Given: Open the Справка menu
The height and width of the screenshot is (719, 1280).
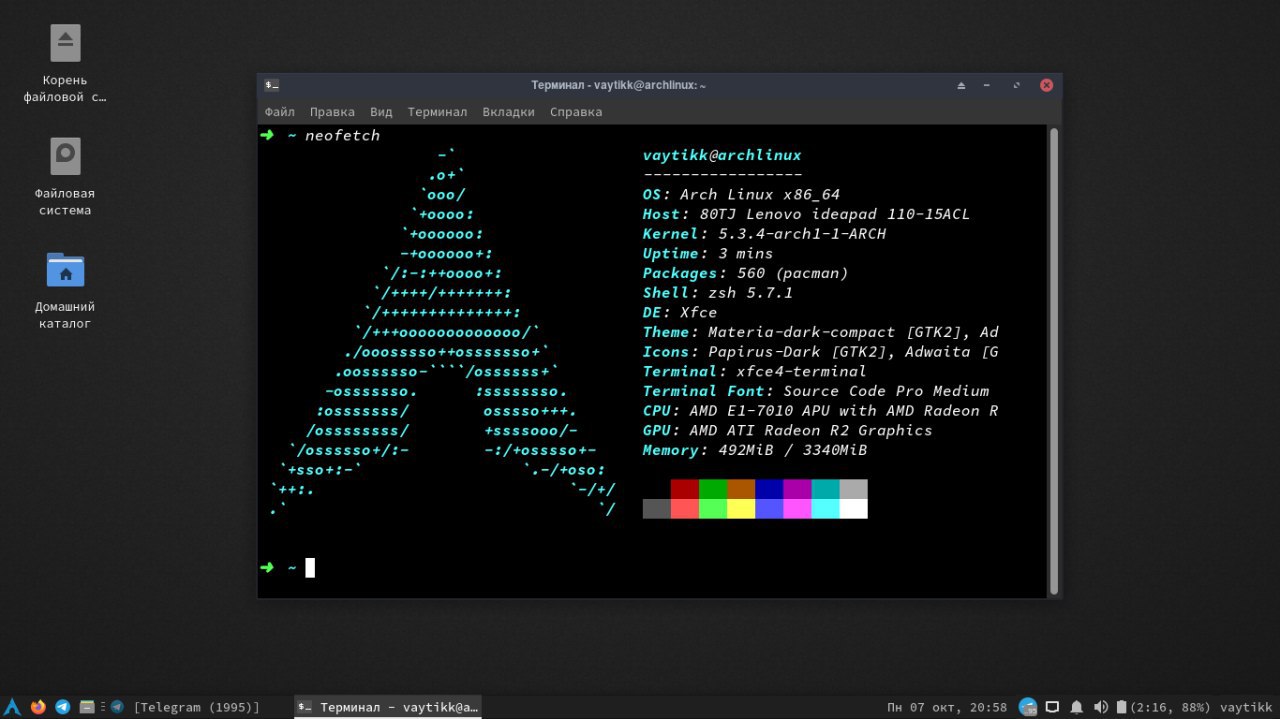Looking at the screenshot, I should tap(576, 112).
